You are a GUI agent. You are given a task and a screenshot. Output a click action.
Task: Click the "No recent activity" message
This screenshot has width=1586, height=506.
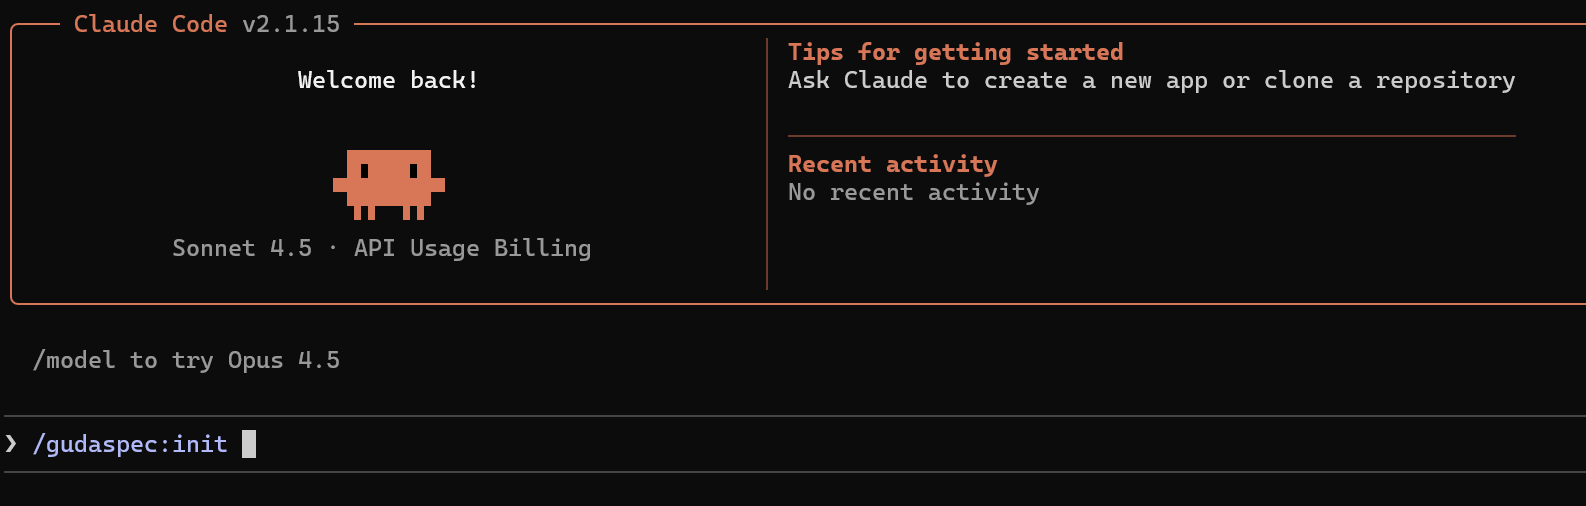tap(913, 192)
